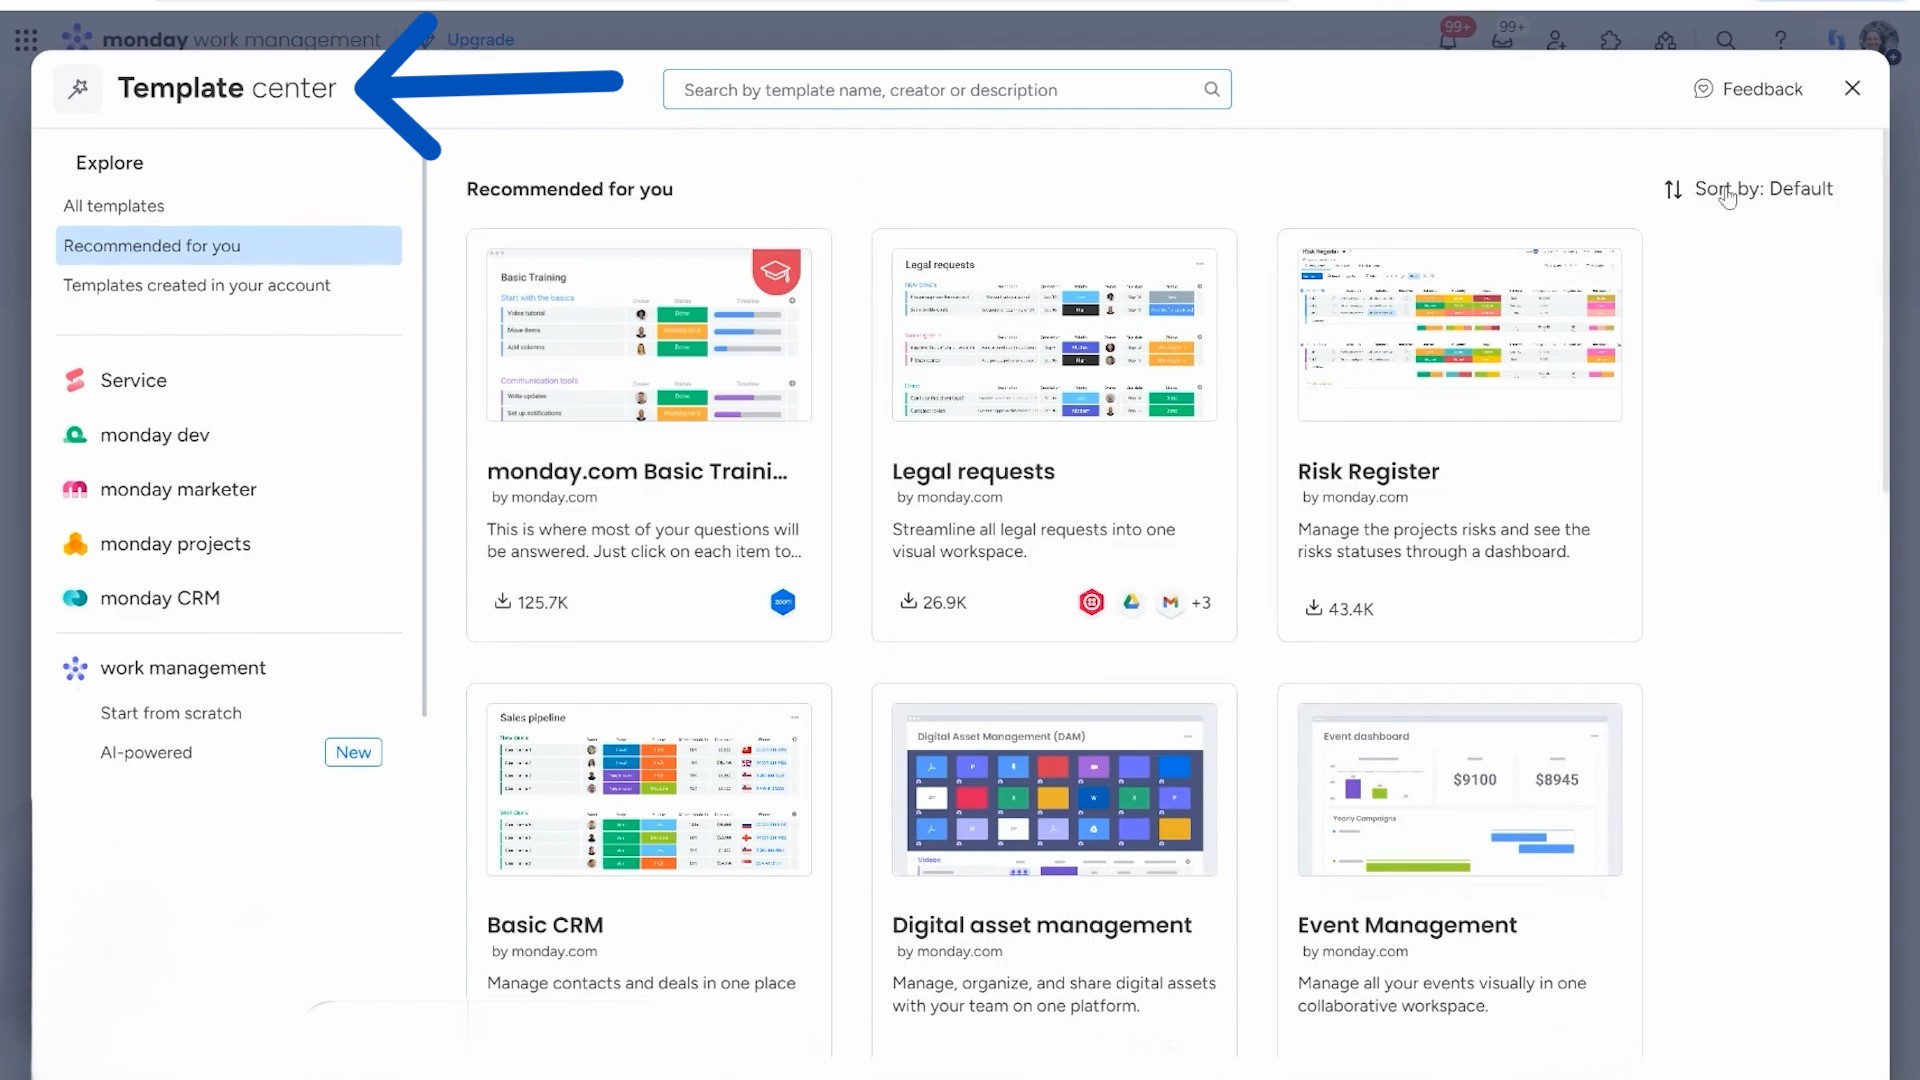Open the Feedback smiley icon
Viewport: 1920px width, 1080px height.
[1703, 89]
